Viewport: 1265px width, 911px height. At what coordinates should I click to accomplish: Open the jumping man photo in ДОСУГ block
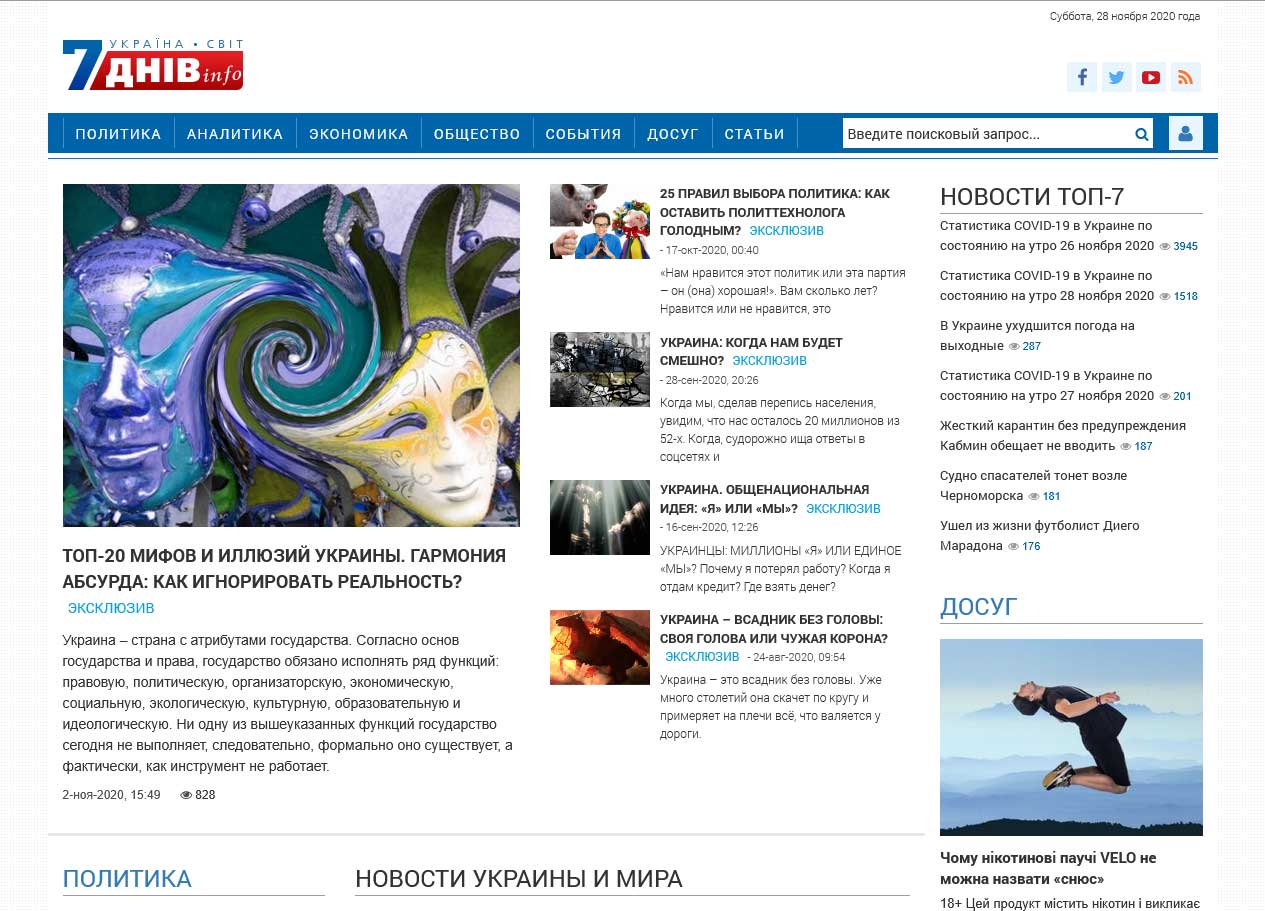pyautogui.click(x=1070, y=737)
